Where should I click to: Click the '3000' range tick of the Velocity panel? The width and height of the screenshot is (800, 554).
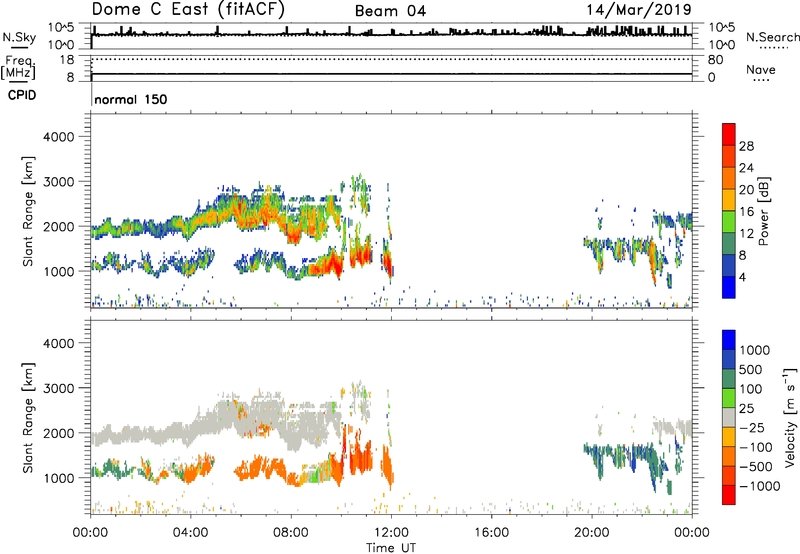(59, 388)
